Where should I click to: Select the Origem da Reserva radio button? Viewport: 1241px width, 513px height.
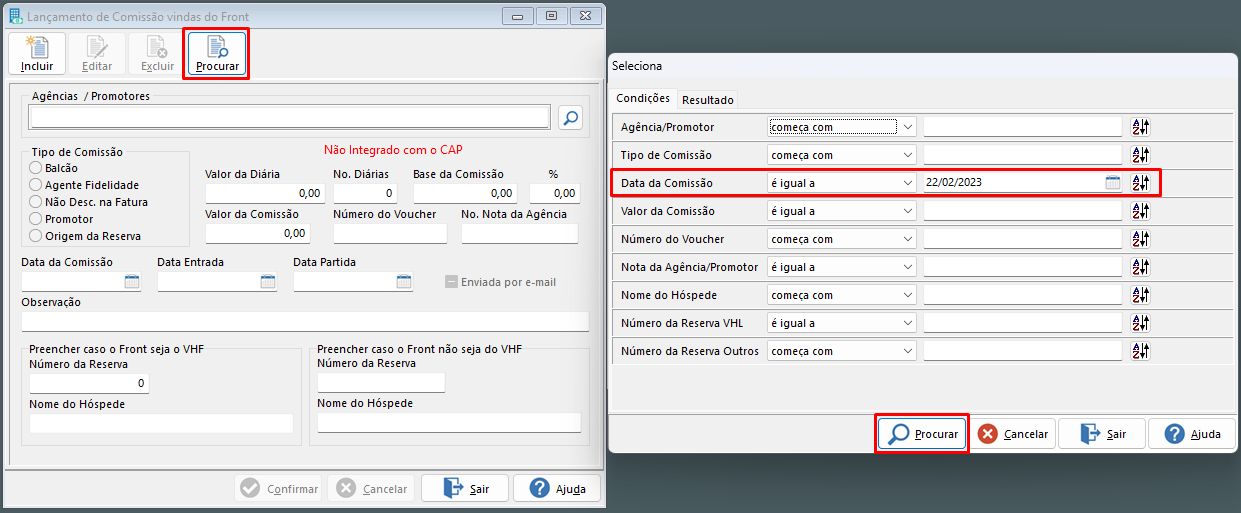(x=37, y=236)
